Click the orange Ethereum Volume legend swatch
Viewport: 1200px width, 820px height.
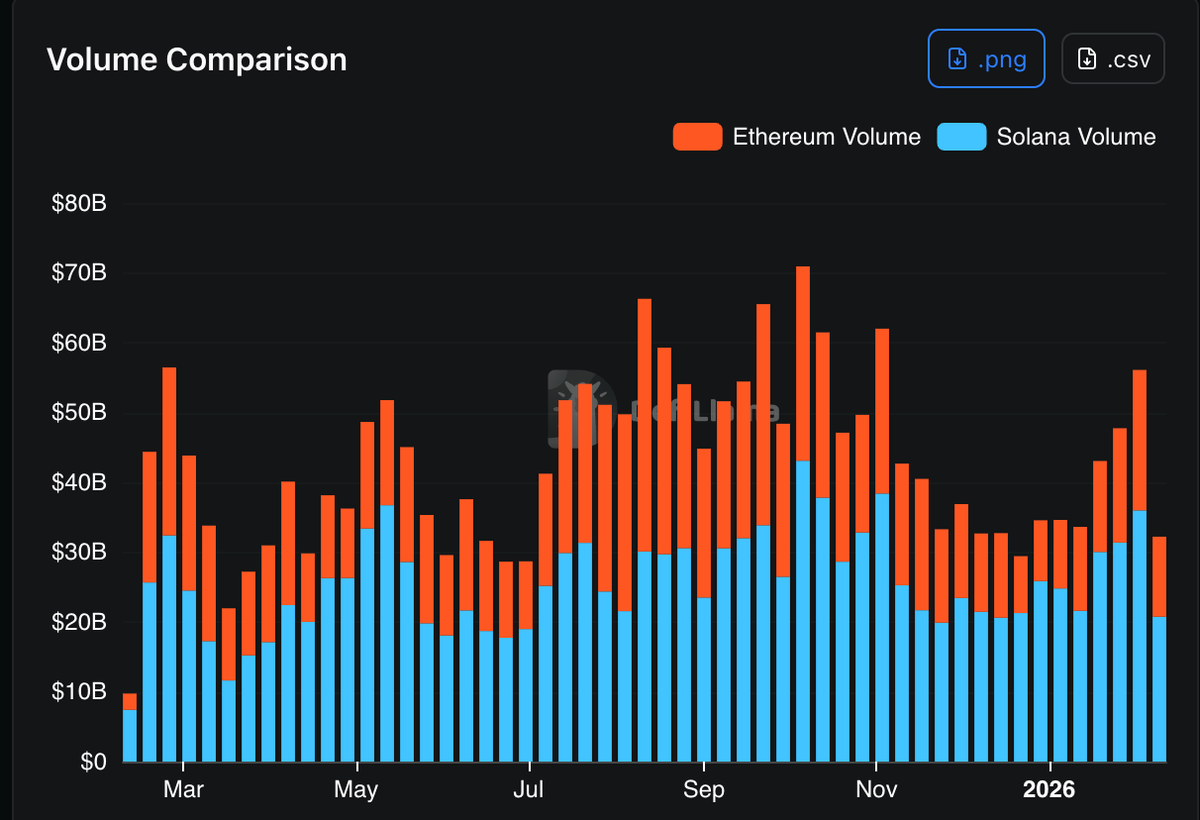pos(698,137)
